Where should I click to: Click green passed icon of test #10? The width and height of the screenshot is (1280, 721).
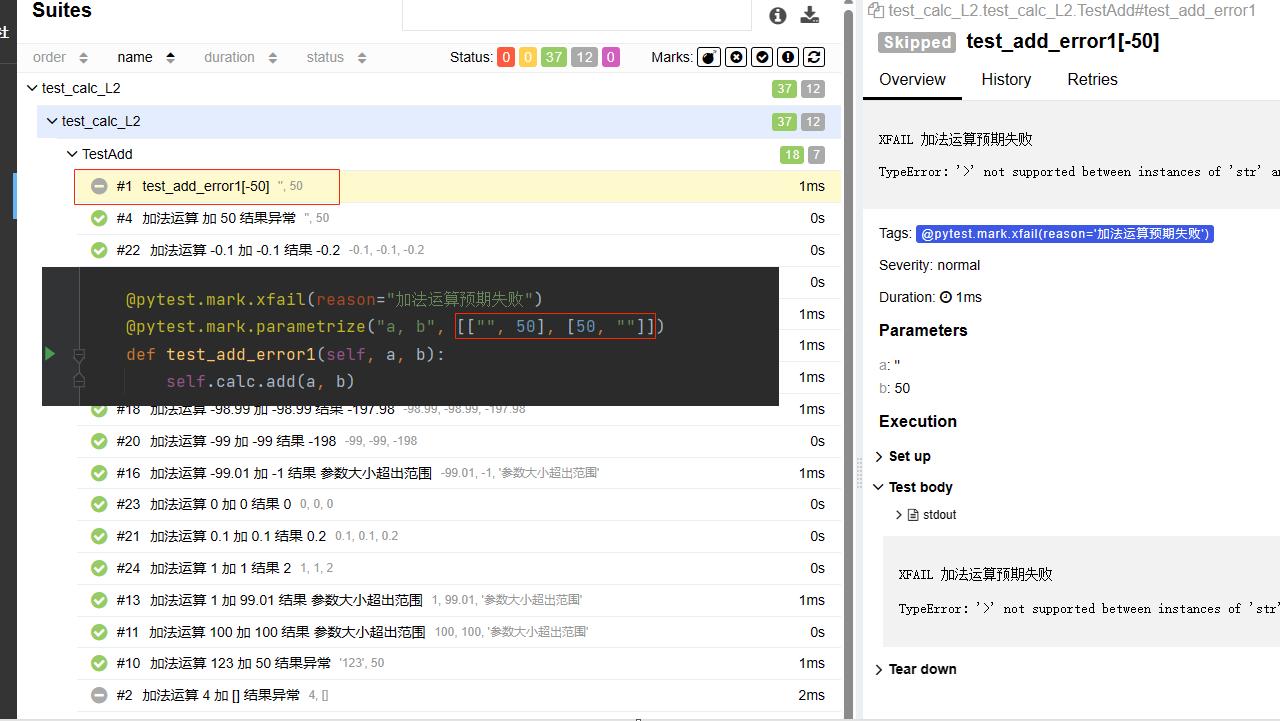click(99, 663)
